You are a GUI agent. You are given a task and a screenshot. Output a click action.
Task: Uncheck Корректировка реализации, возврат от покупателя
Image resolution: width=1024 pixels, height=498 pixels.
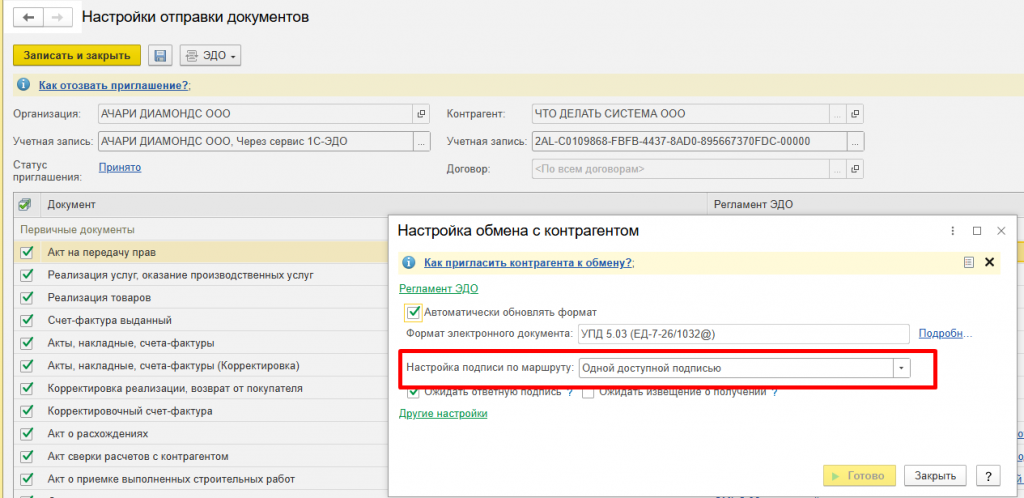click(x=27, y=388)
